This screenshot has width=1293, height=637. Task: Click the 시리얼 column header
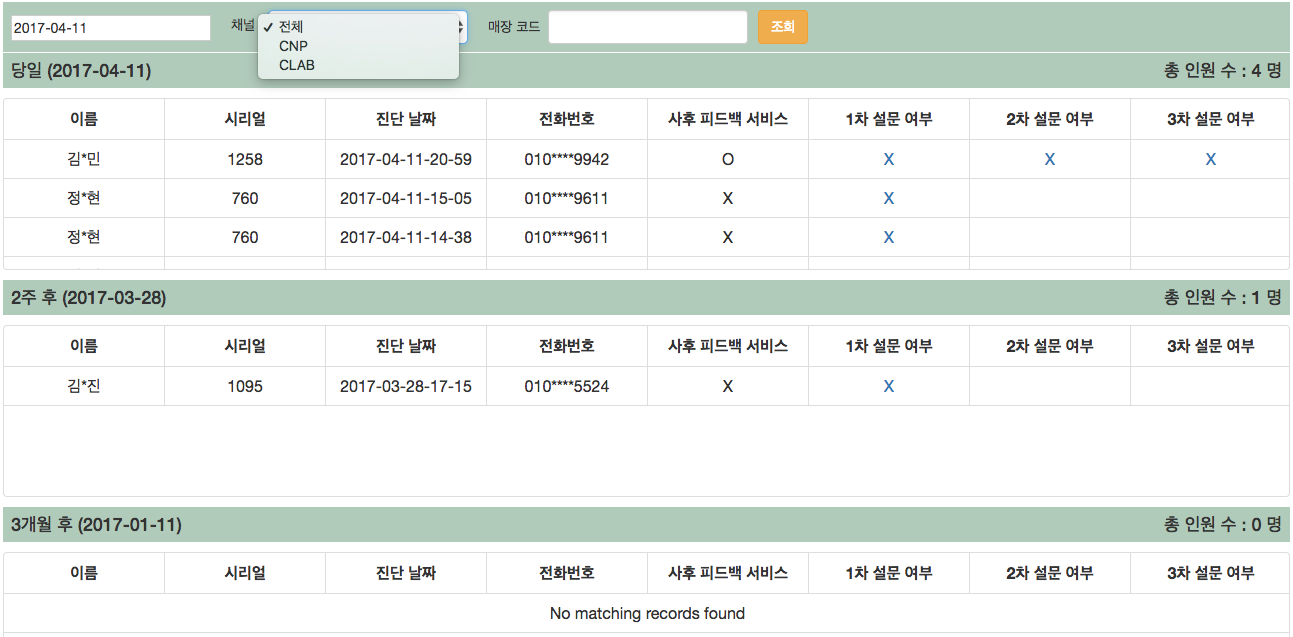244,119
